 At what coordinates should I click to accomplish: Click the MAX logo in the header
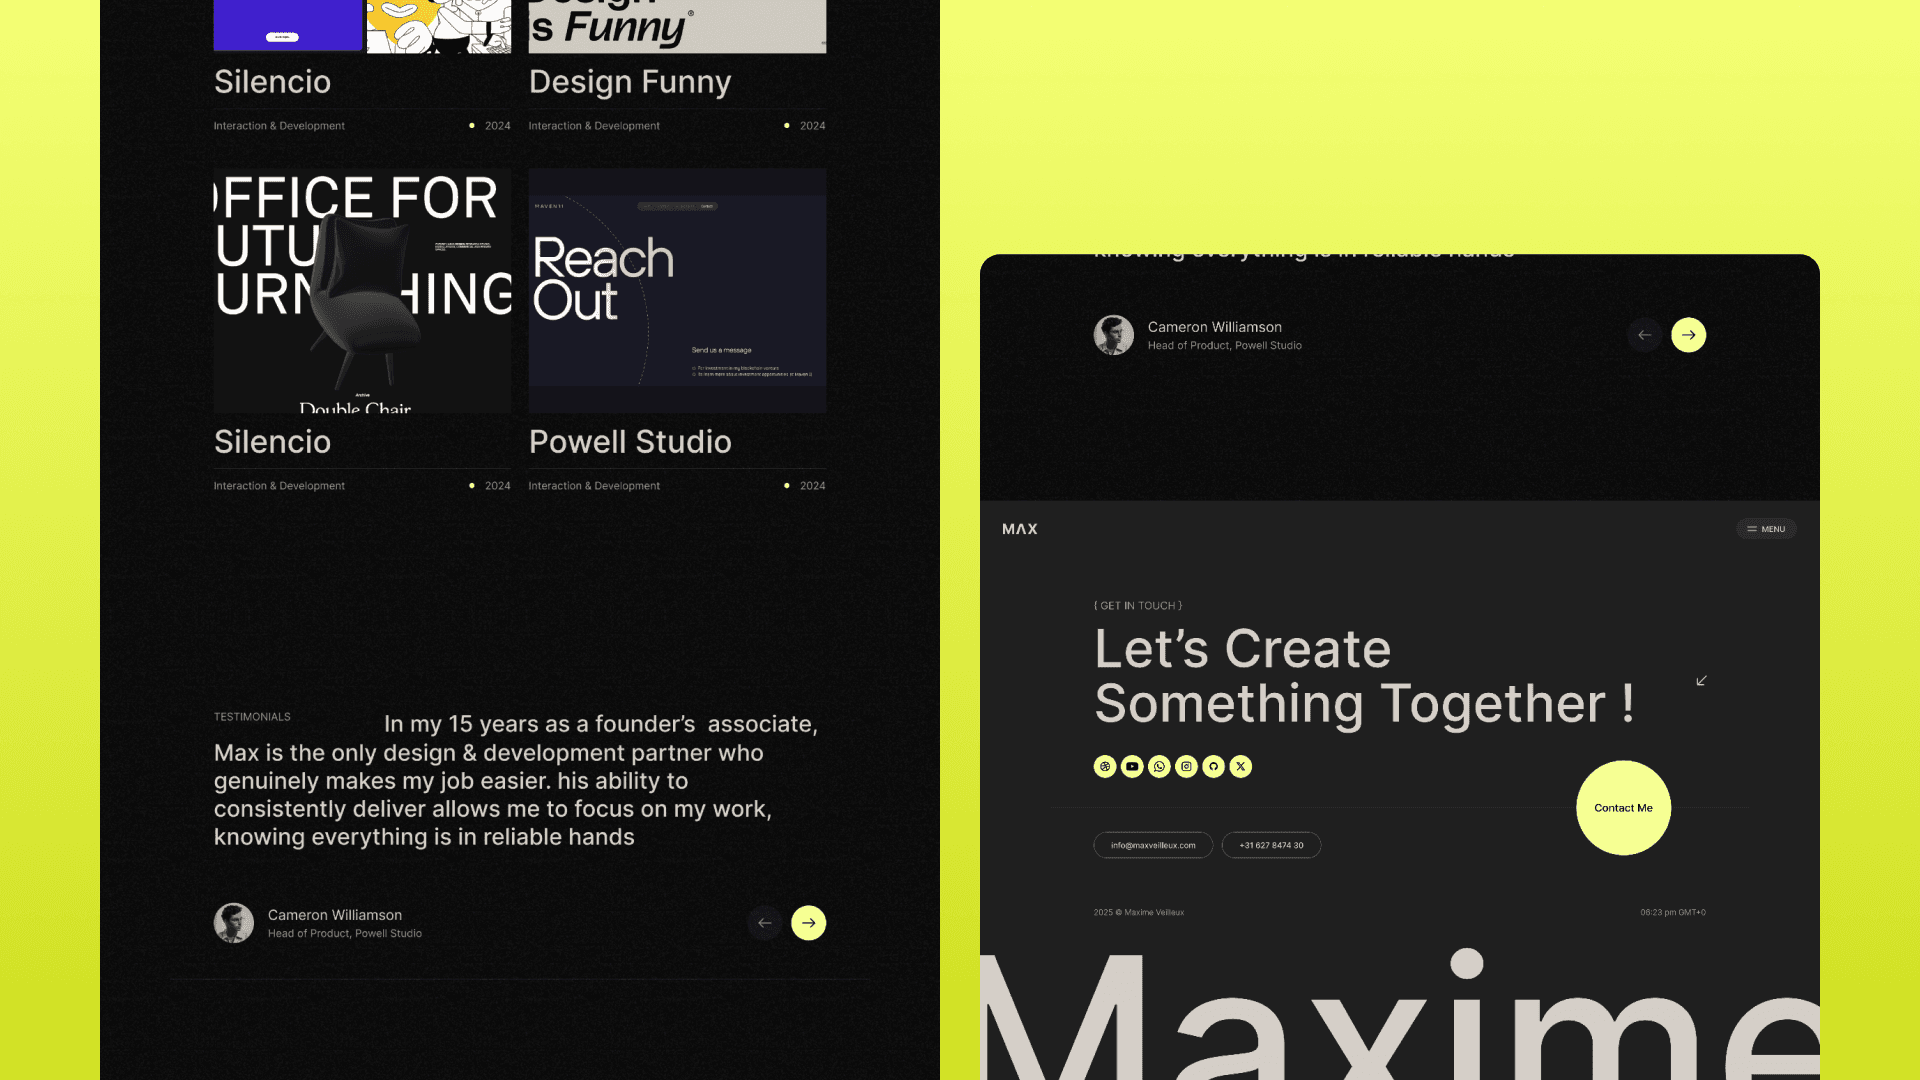pos(1020,529)
